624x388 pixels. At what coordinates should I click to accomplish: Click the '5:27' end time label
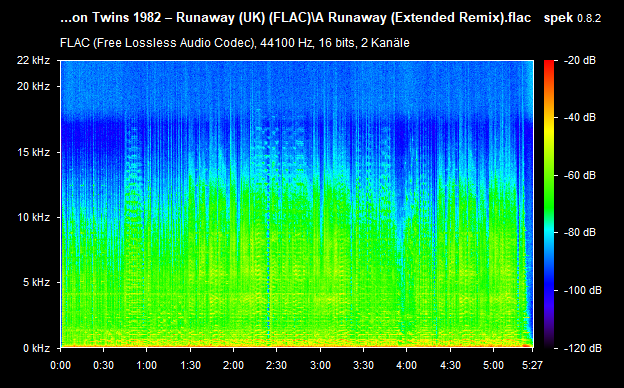[x=532, y=365]
